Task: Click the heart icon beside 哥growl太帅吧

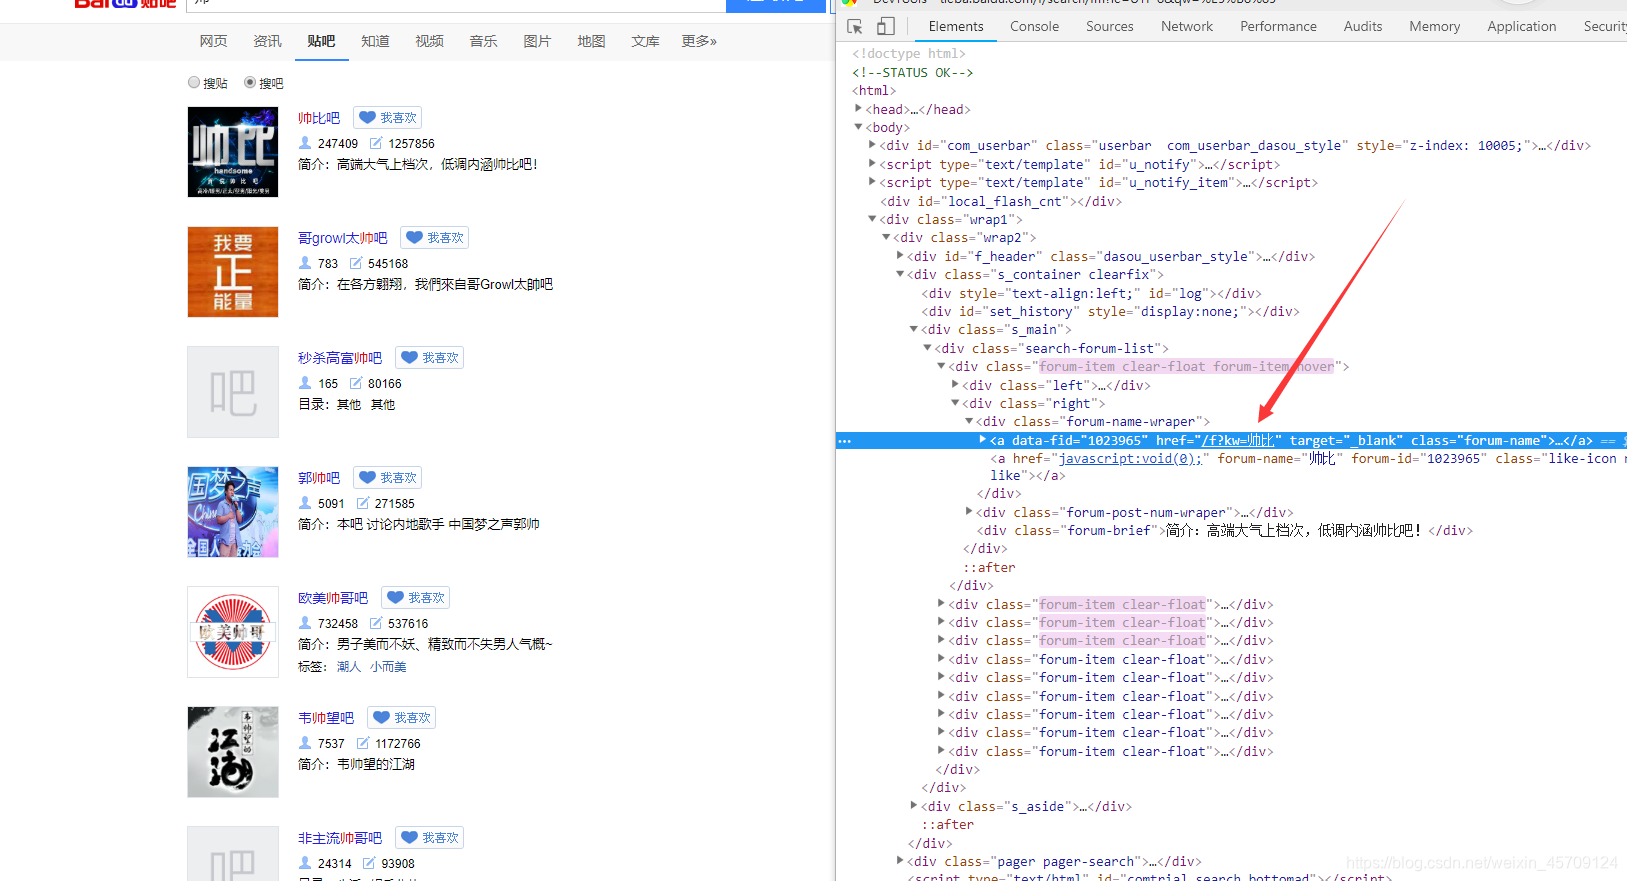Action: (x=414, y=238)
